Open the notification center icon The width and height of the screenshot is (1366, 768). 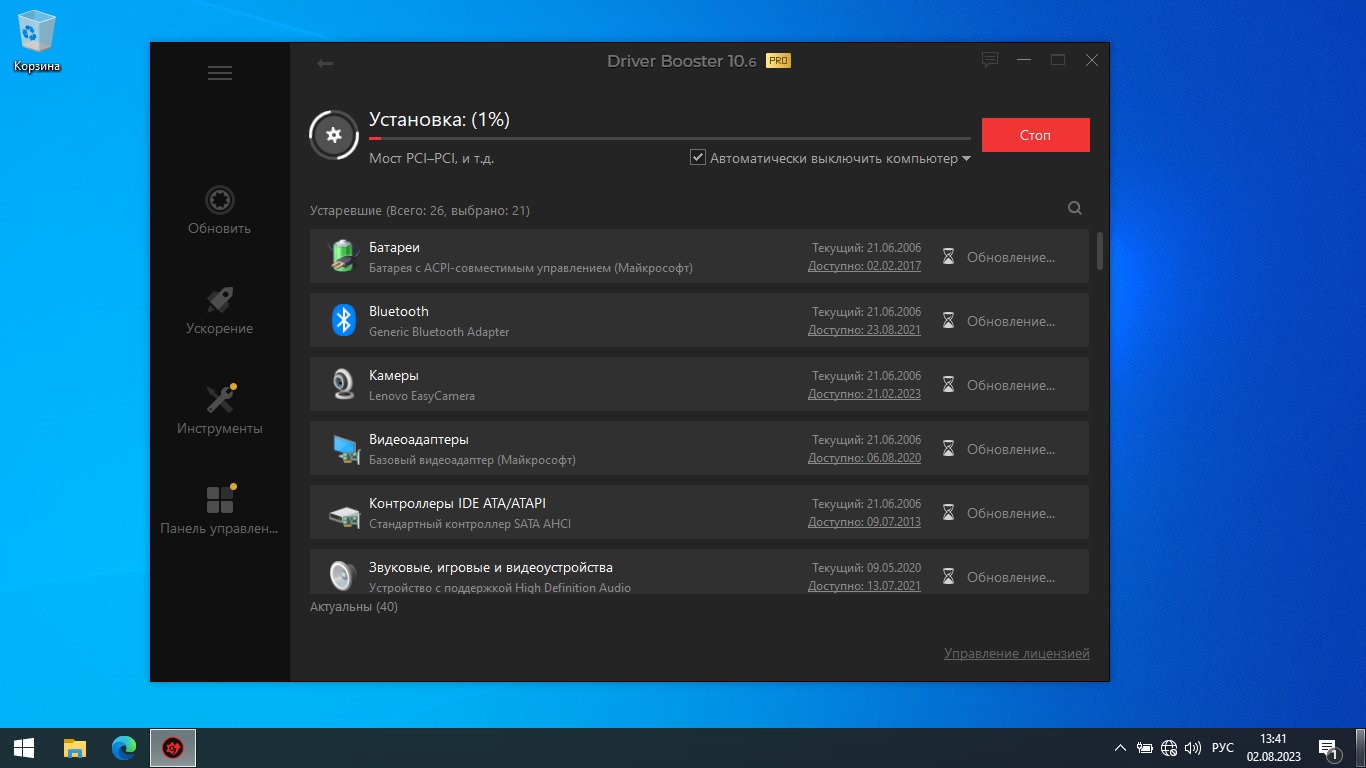click(1329, 748)
